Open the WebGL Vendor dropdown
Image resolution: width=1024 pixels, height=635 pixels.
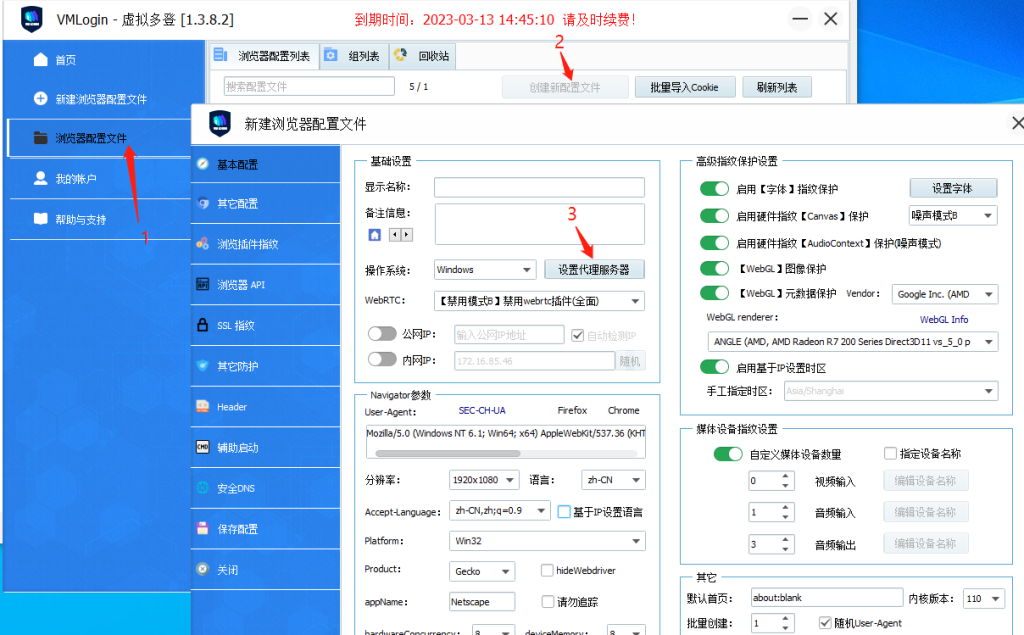pos(945,294)
